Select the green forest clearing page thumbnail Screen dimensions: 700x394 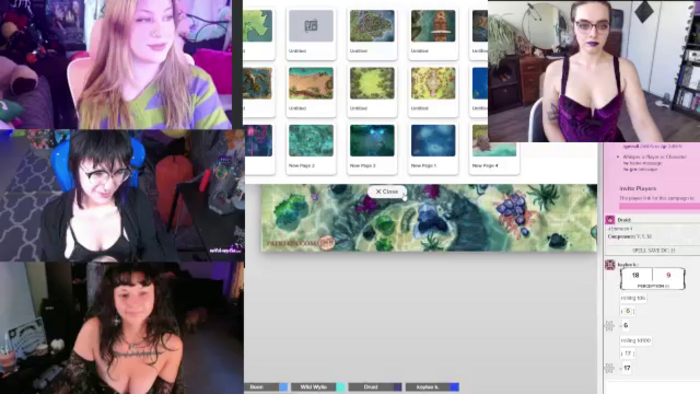pos(372,83)
